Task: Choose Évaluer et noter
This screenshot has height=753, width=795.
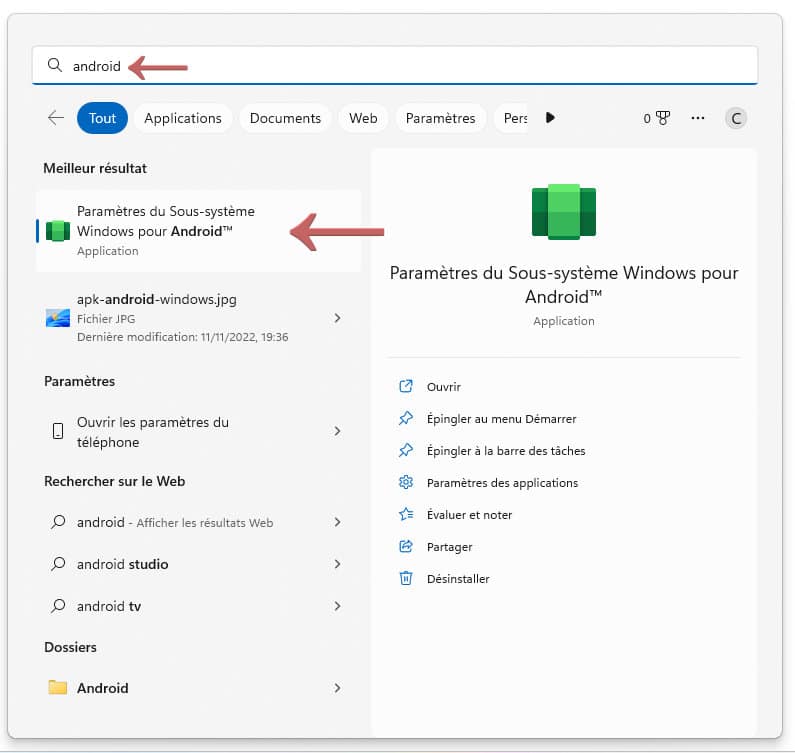Action: coord(469,515)
